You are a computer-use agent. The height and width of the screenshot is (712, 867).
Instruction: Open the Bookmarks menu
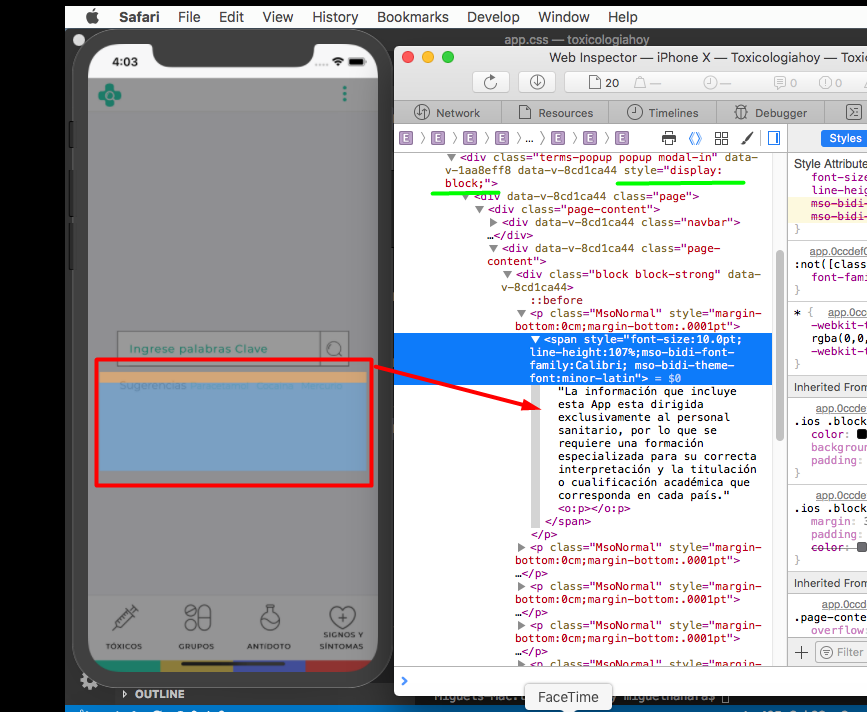click(x=412, y=17)
